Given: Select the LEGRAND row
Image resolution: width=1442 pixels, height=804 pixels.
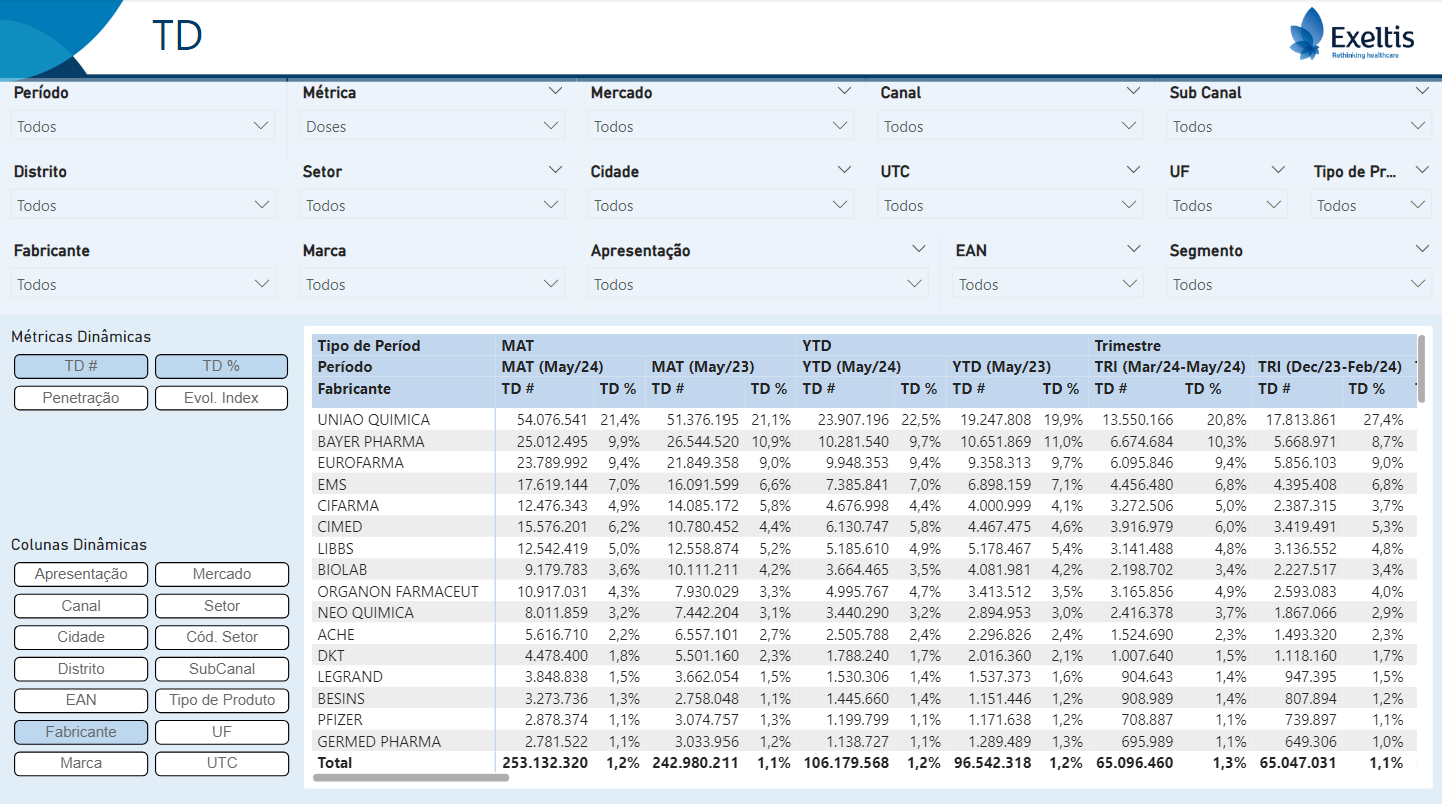Looking at the screenshot, I should (x=865, y=676).
